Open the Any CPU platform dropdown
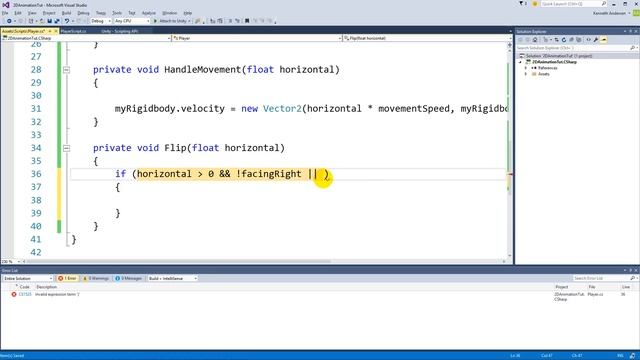Screen dimensions: 640x360 [x=132, y=21]
